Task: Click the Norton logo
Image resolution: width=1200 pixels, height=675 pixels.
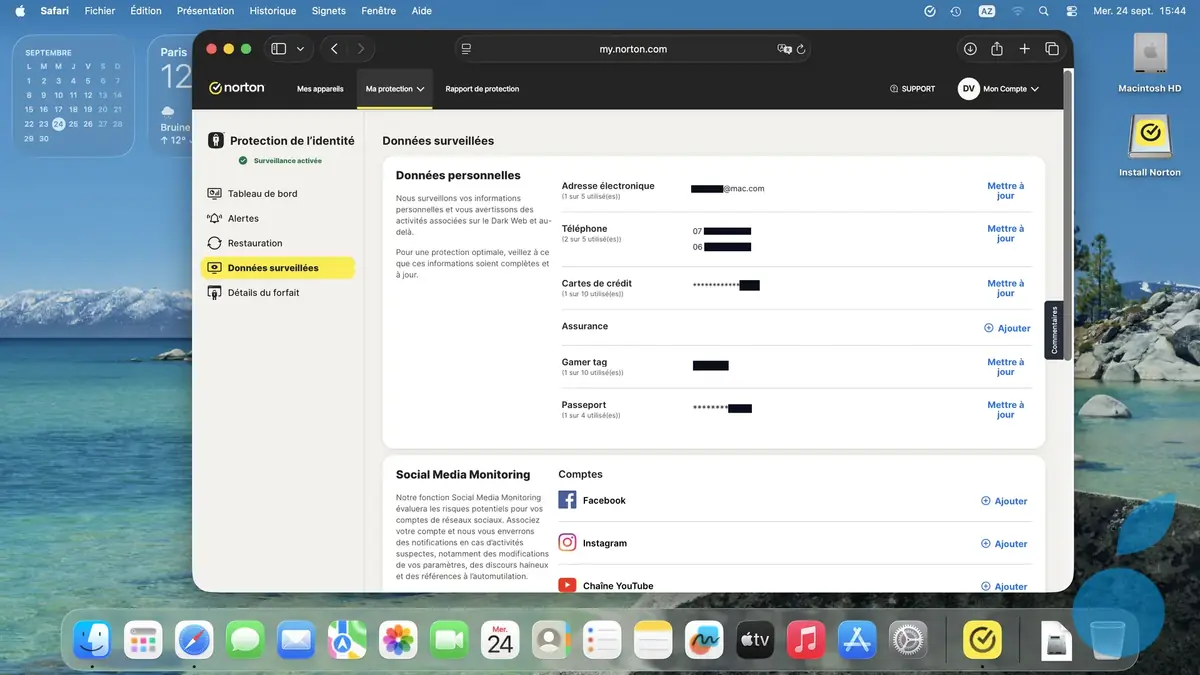Action: pyautogui.click(x=236, y=87)
